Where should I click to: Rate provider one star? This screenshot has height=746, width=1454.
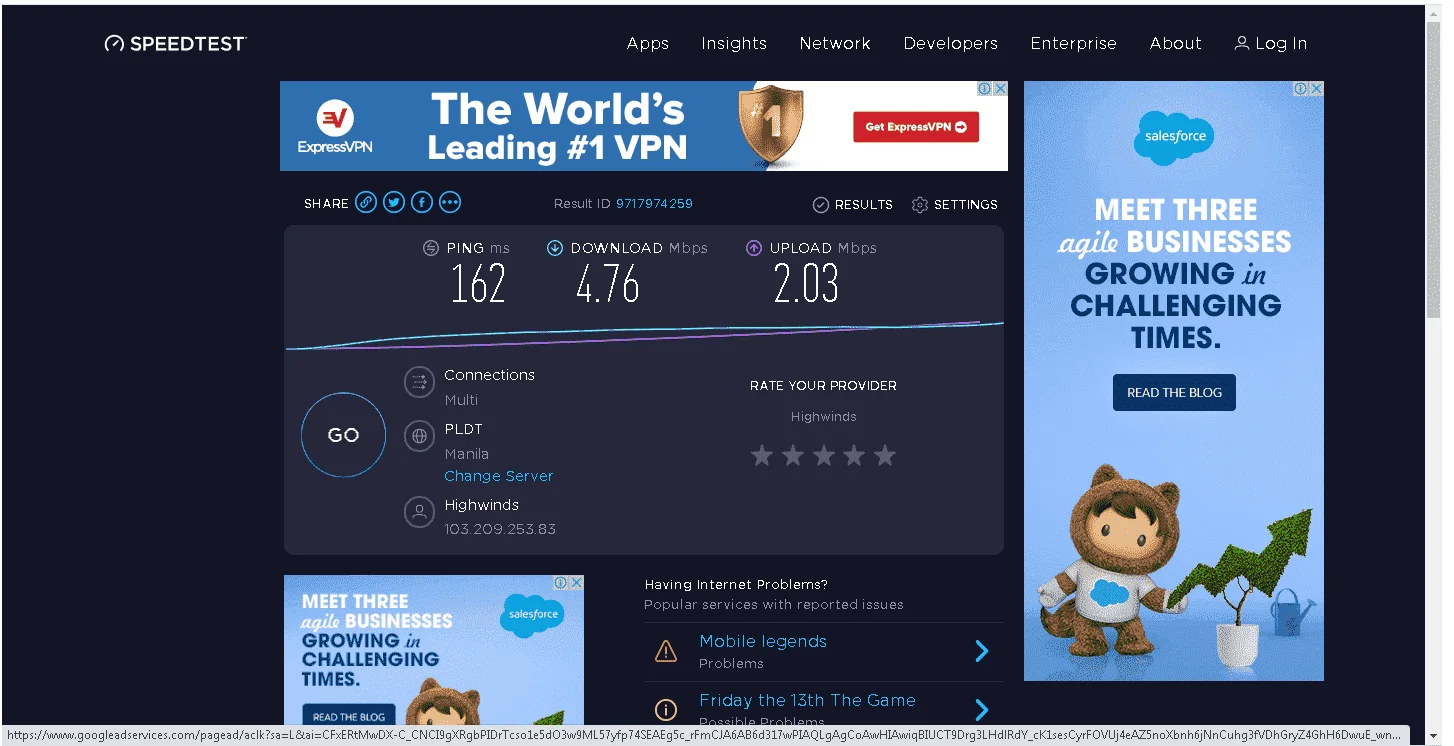(x=762, y=456)
